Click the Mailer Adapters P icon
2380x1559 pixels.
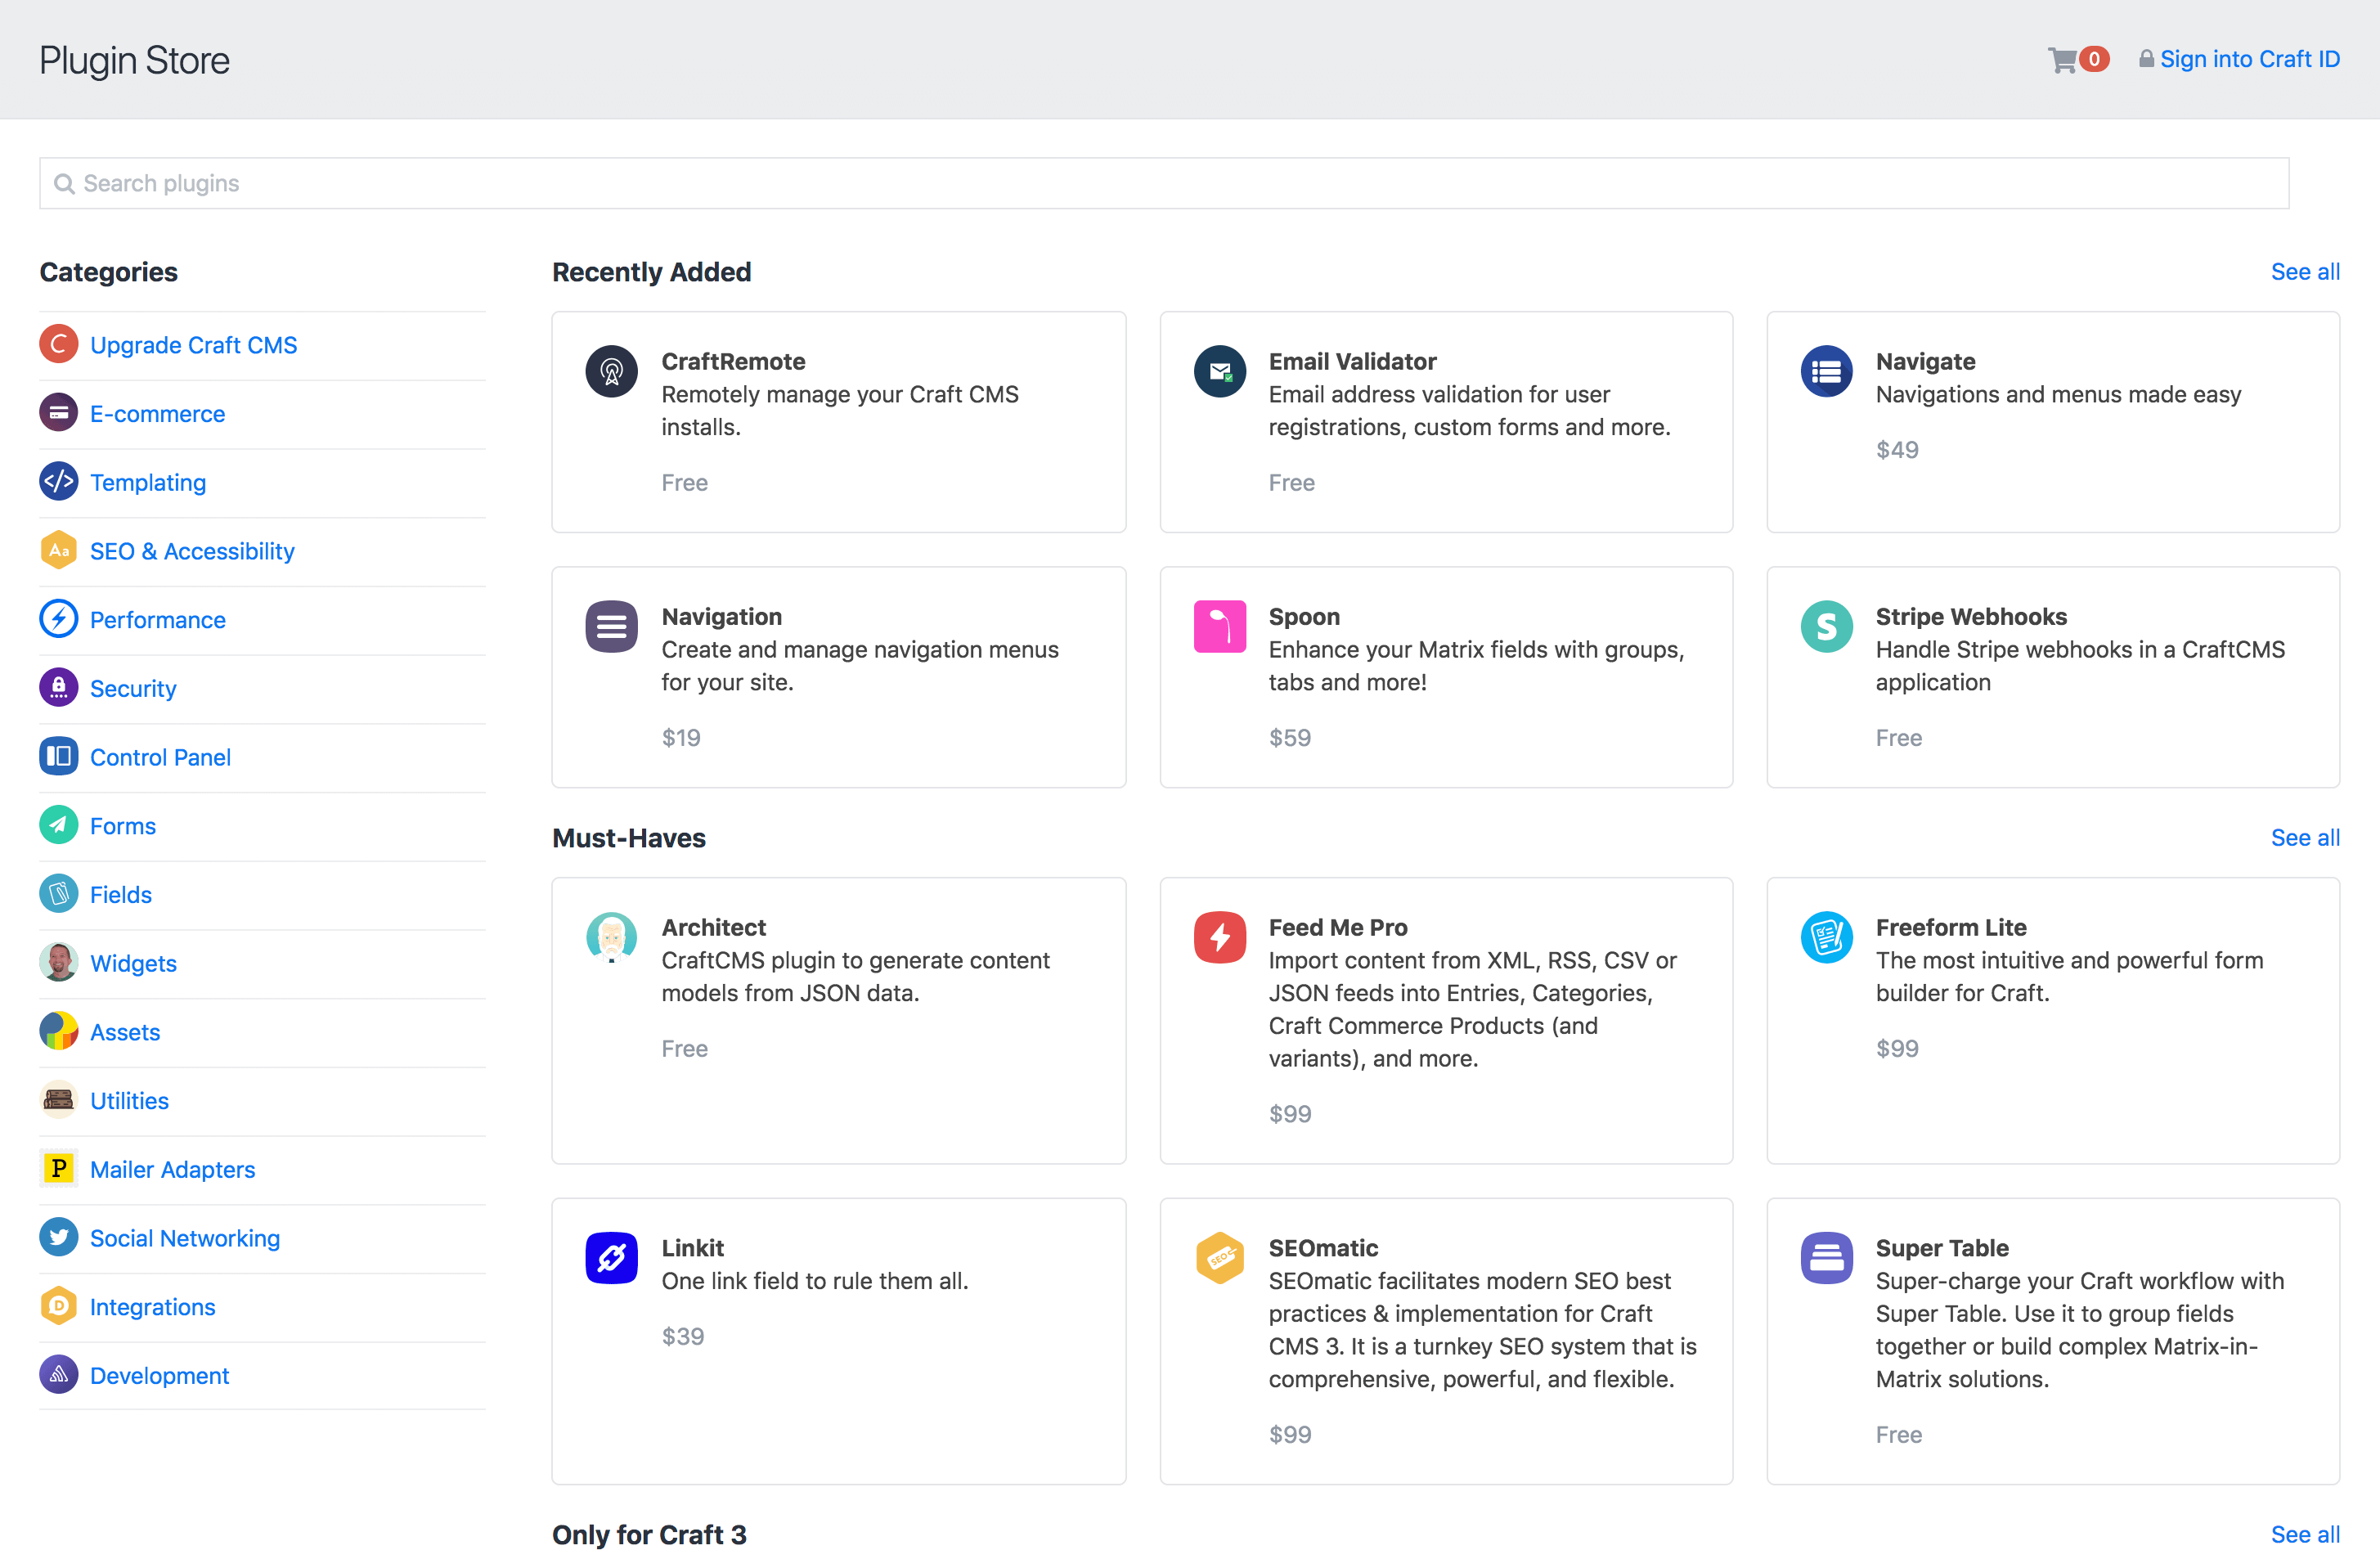click(x=59, y=1168)
